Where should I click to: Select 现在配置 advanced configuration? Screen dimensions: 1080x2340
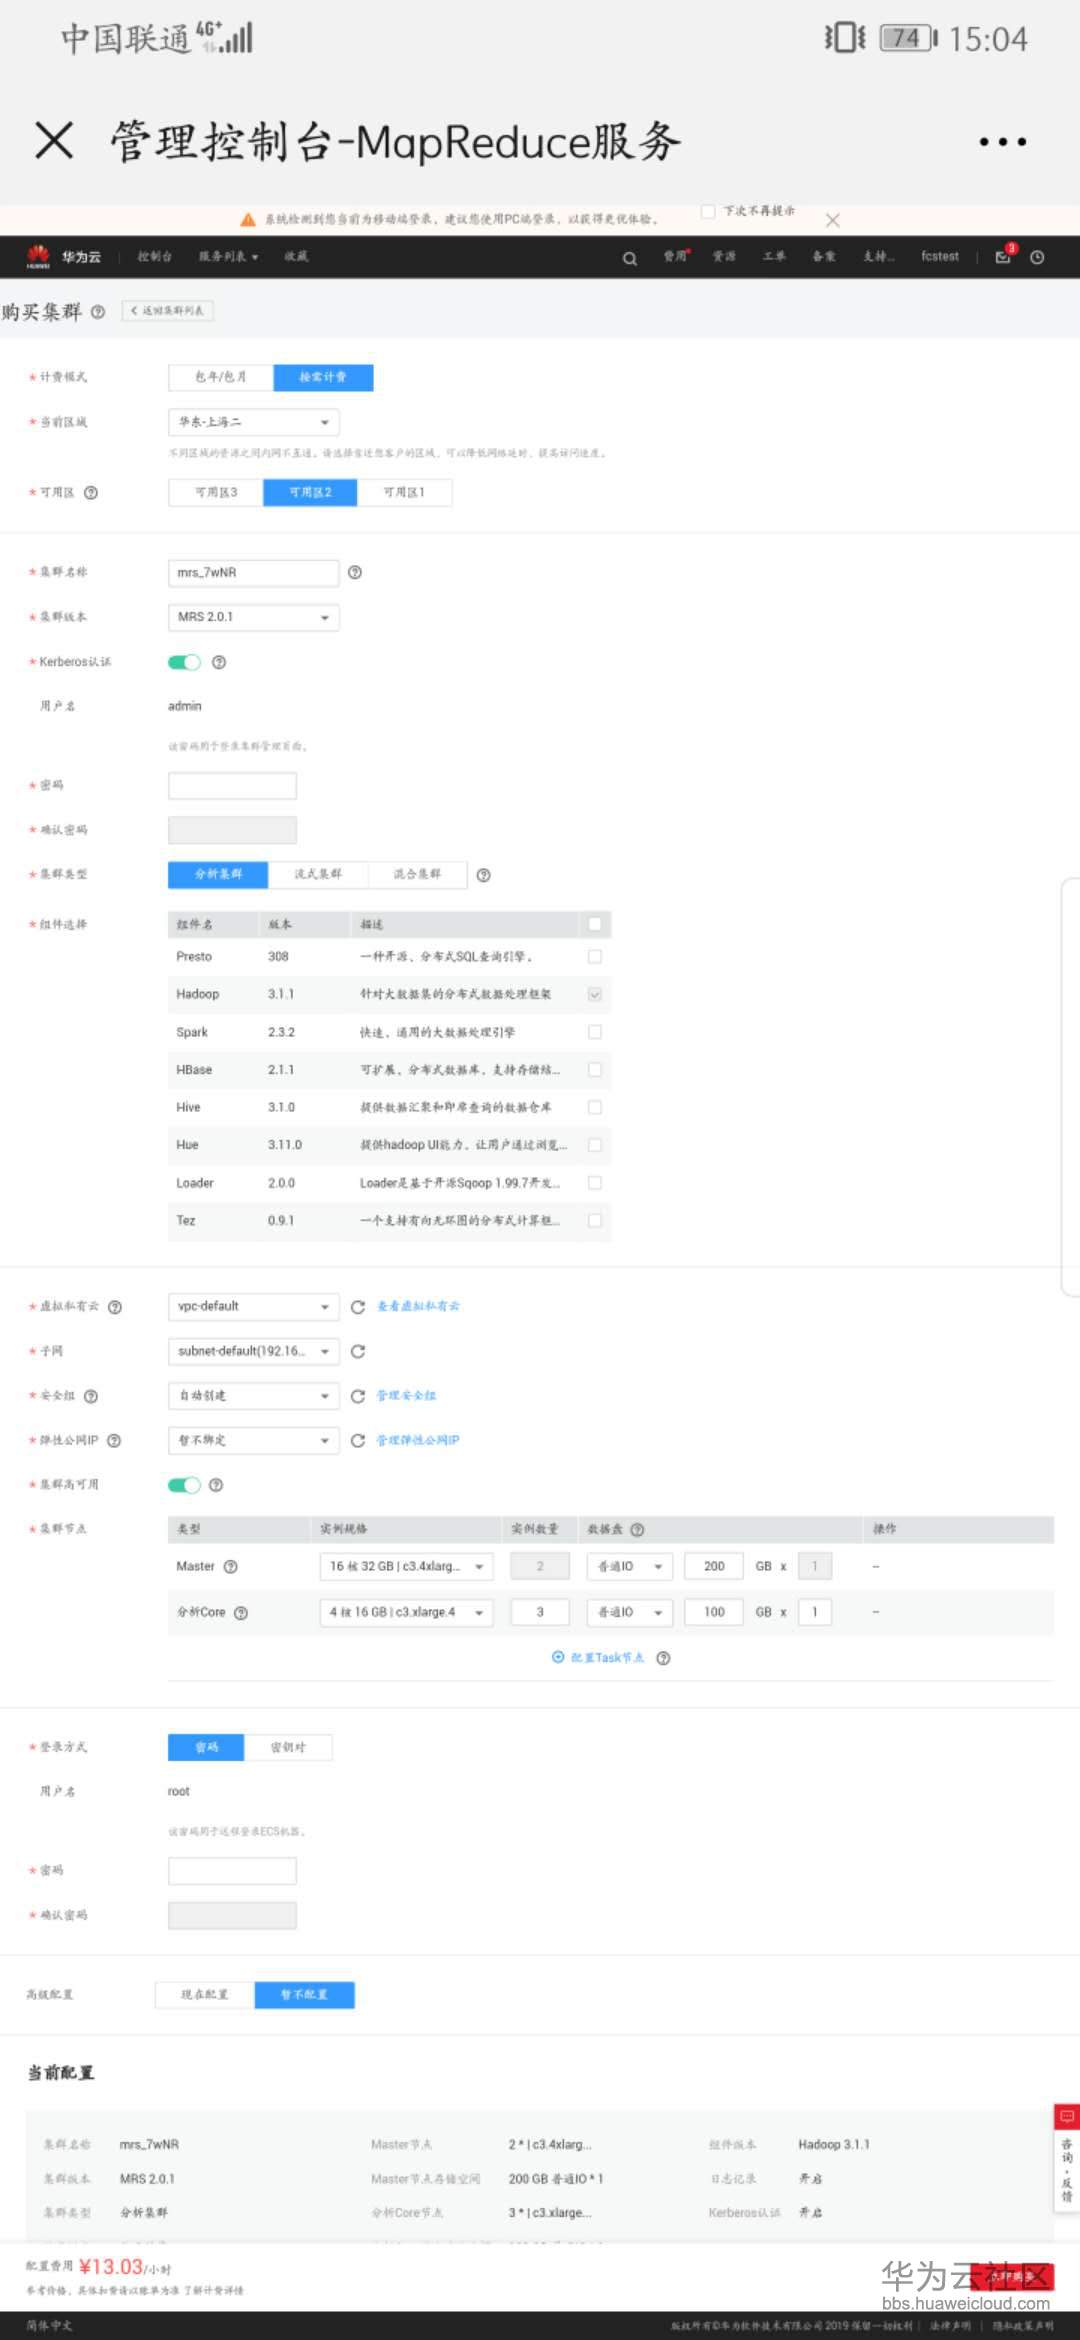pos(205,1995)
